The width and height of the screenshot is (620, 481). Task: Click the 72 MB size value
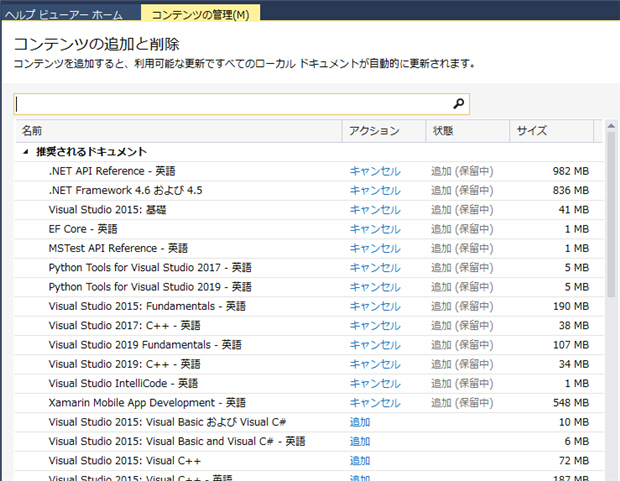point(574,461)
